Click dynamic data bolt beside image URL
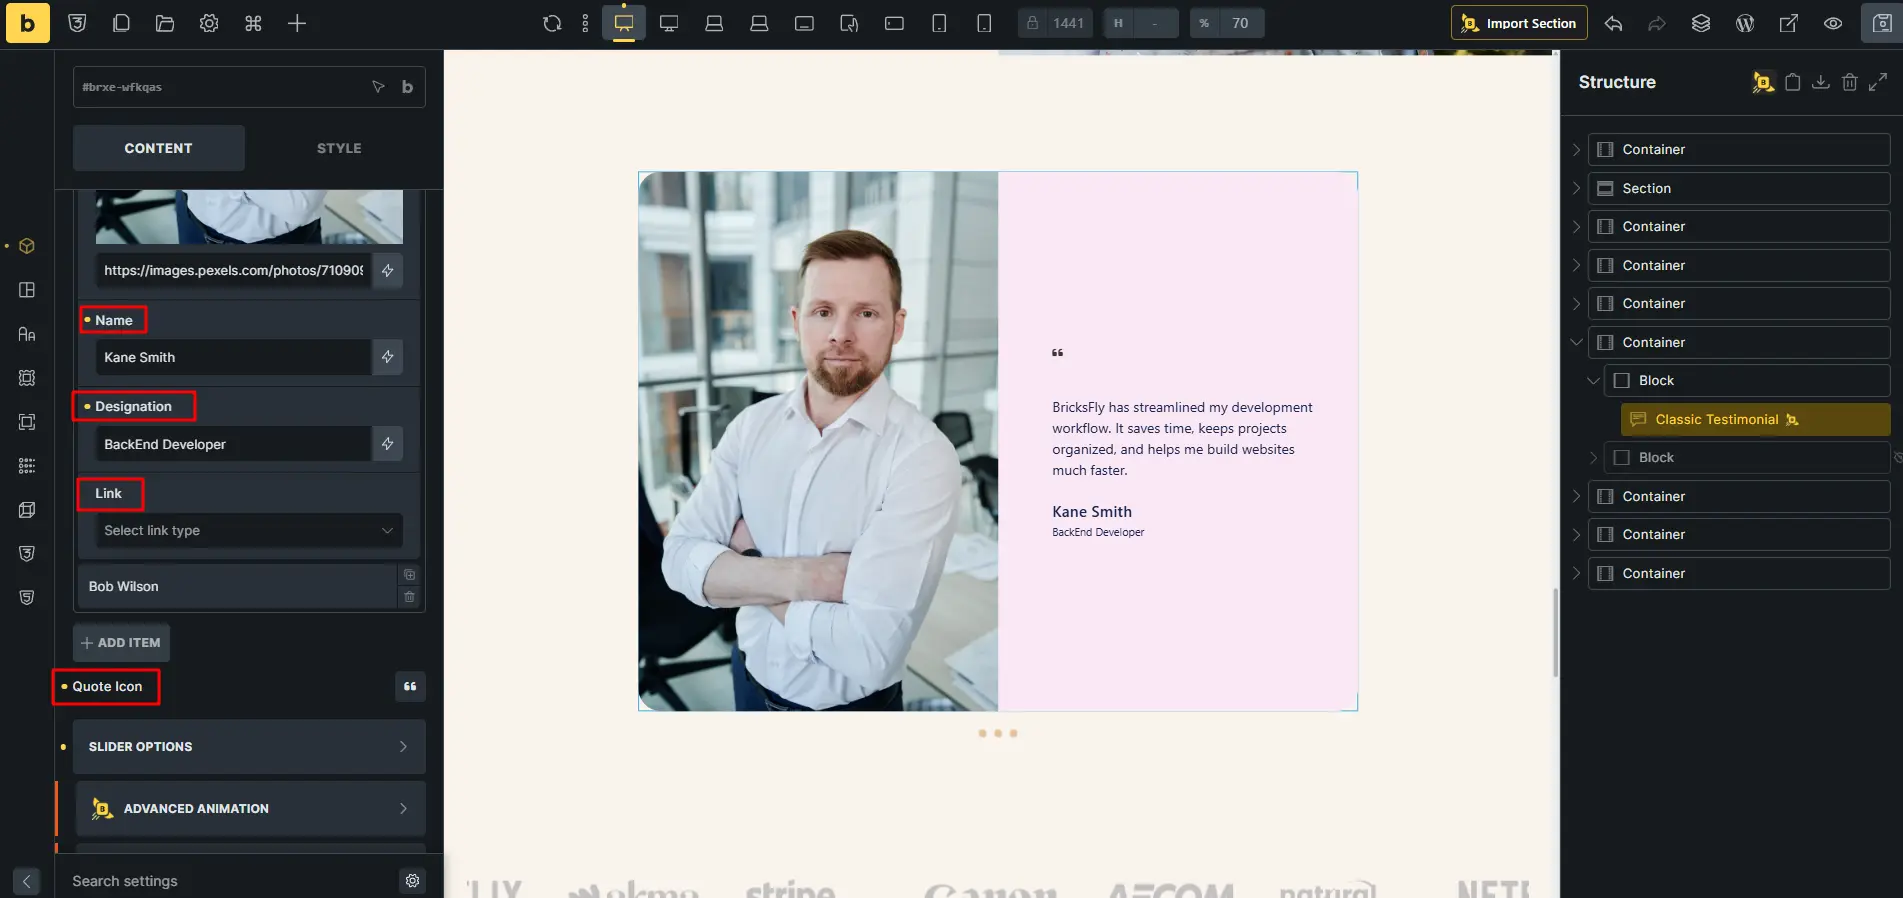This screenshot has width=1903, height=898. (x=388, y=270)
